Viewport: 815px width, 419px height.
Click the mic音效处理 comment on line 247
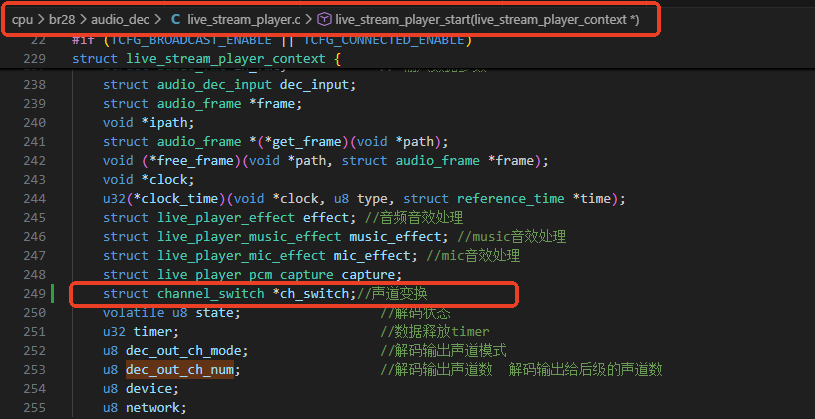473,255
